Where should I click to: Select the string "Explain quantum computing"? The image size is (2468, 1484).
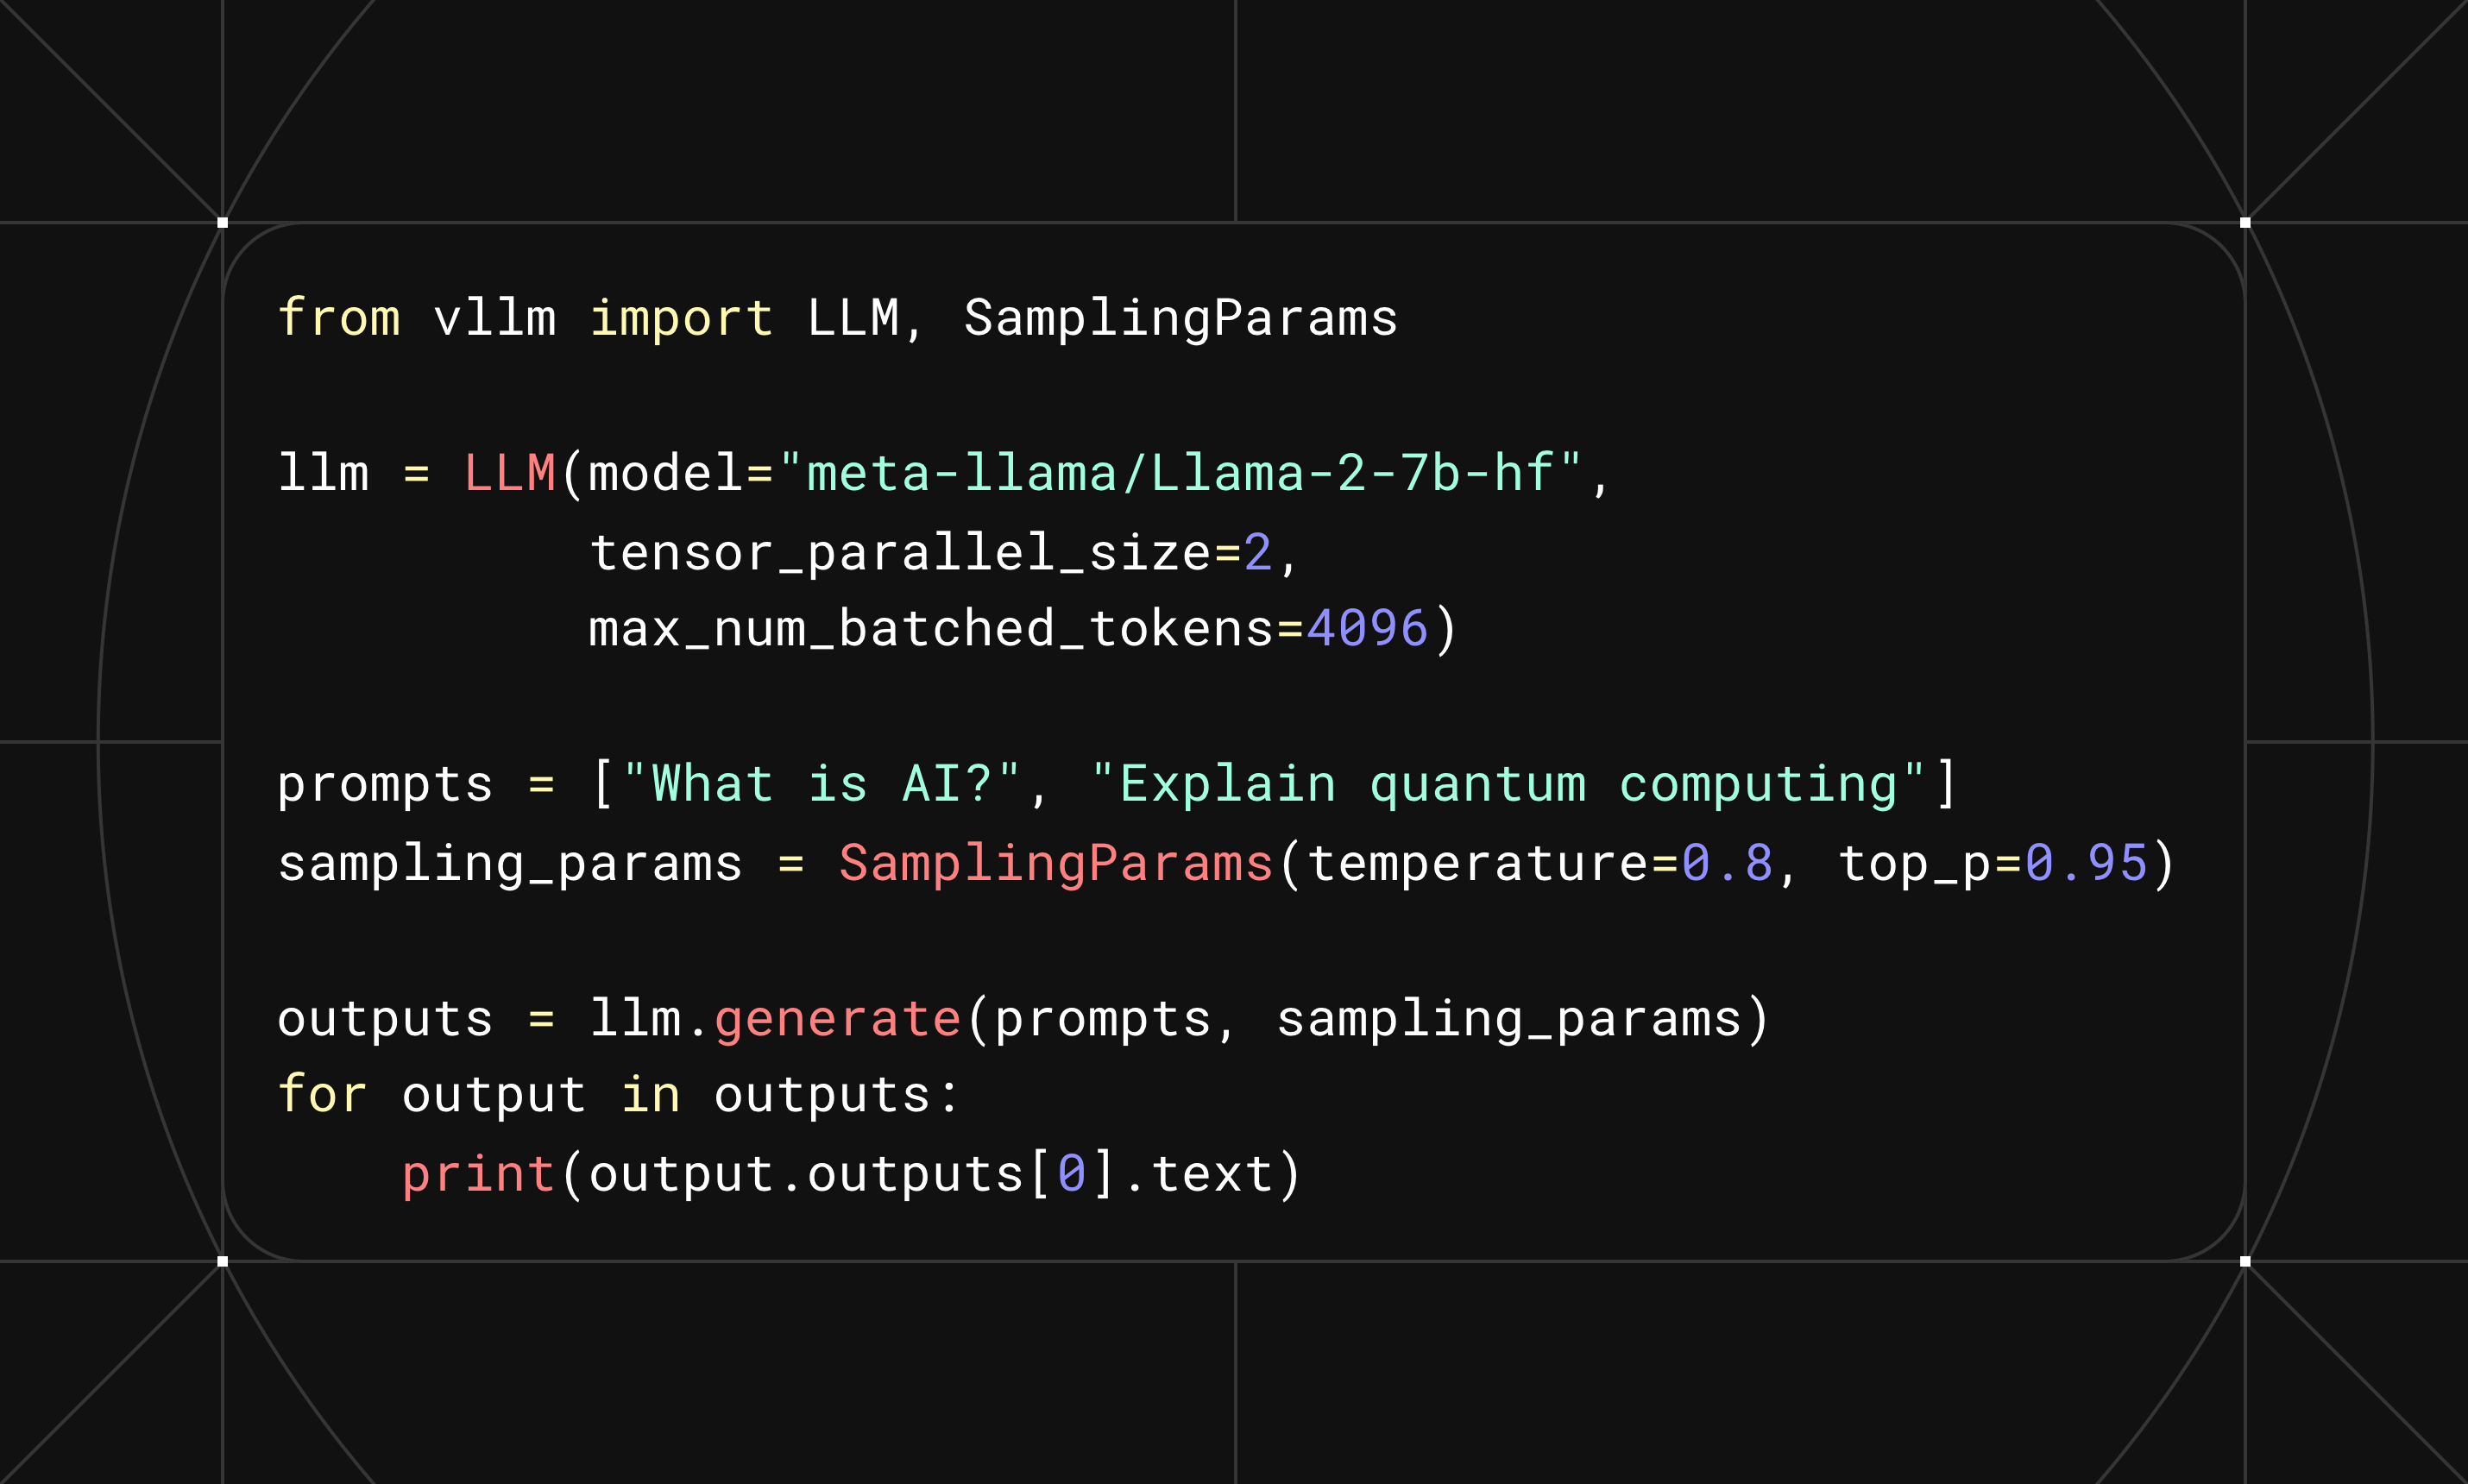[1508, 785]
